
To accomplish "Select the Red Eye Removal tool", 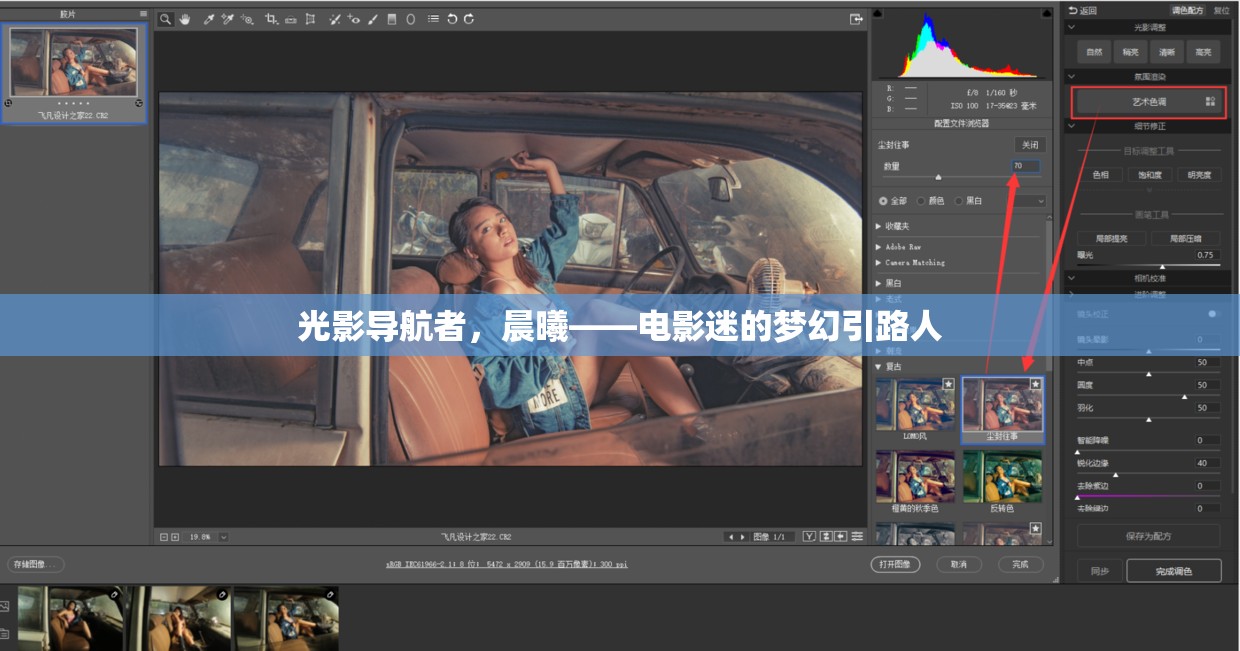I will (353, 19).
